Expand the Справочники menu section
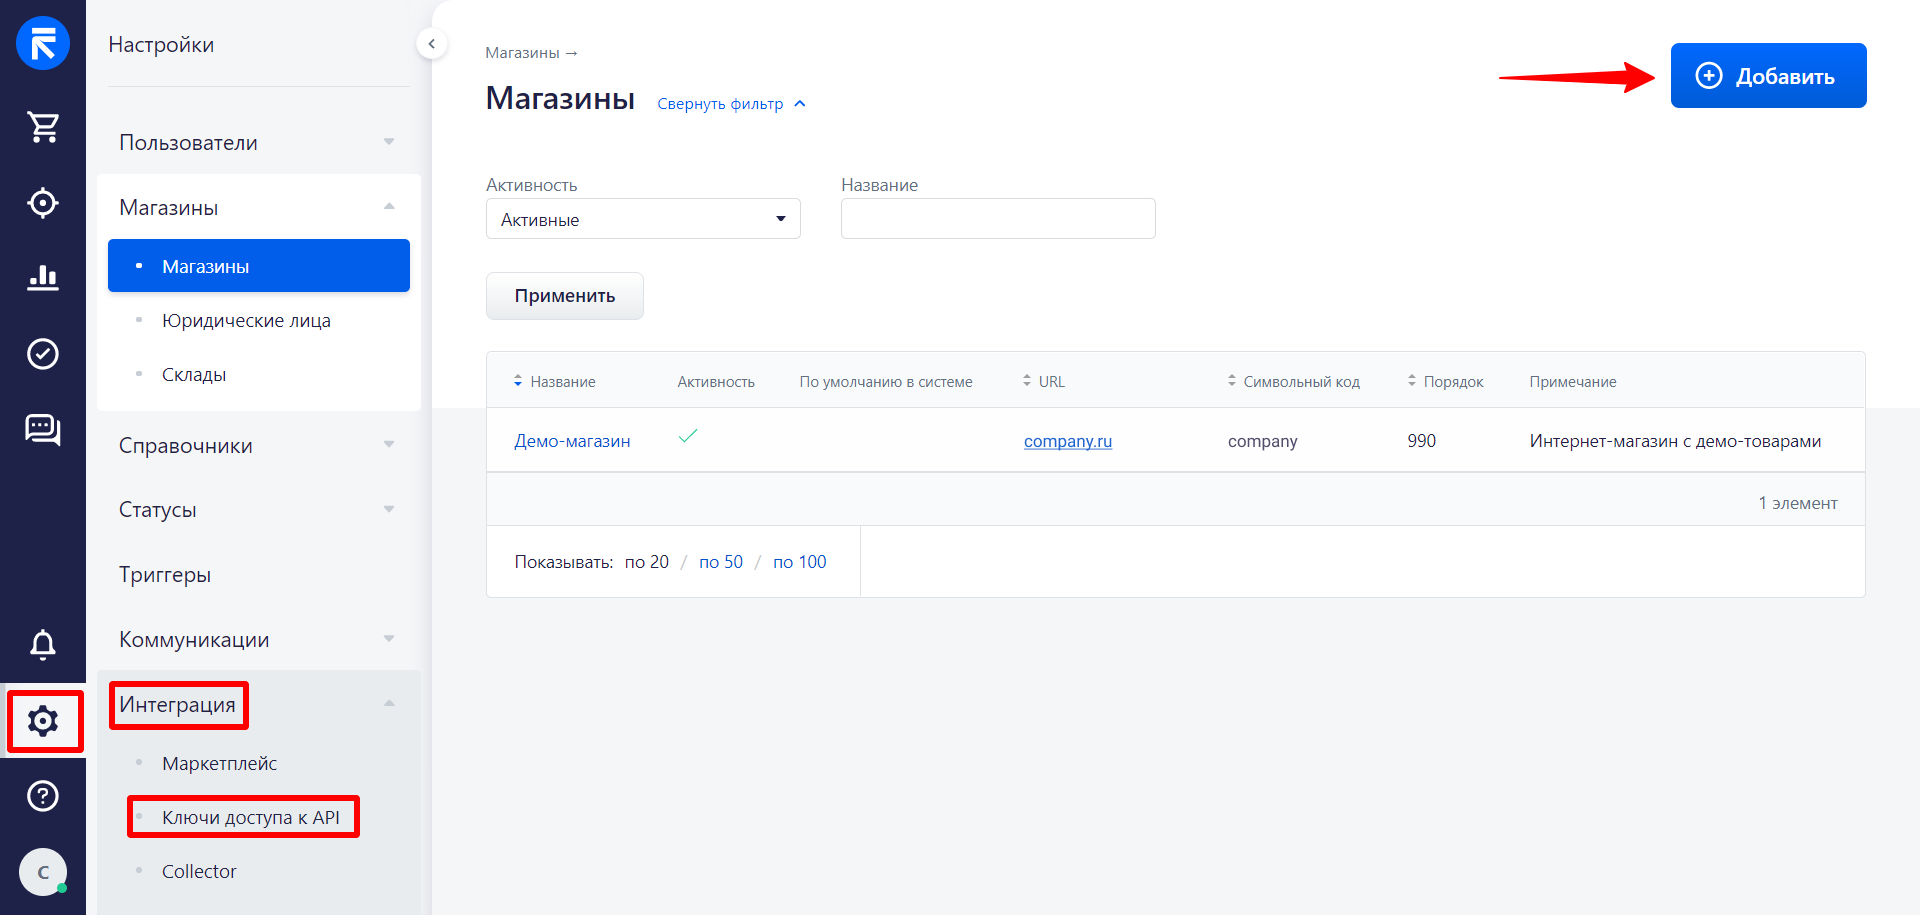1920x915 pixels. 258,446
